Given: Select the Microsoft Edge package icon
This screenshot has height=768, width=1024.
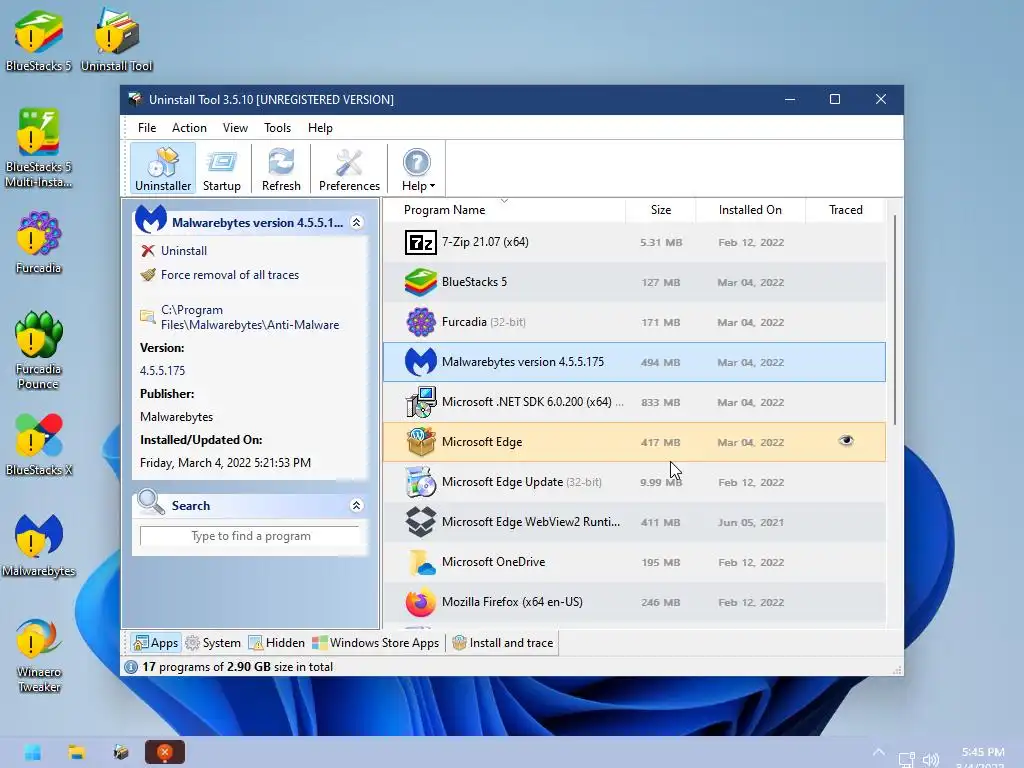Looking at the screenshot, I should 421,442.
